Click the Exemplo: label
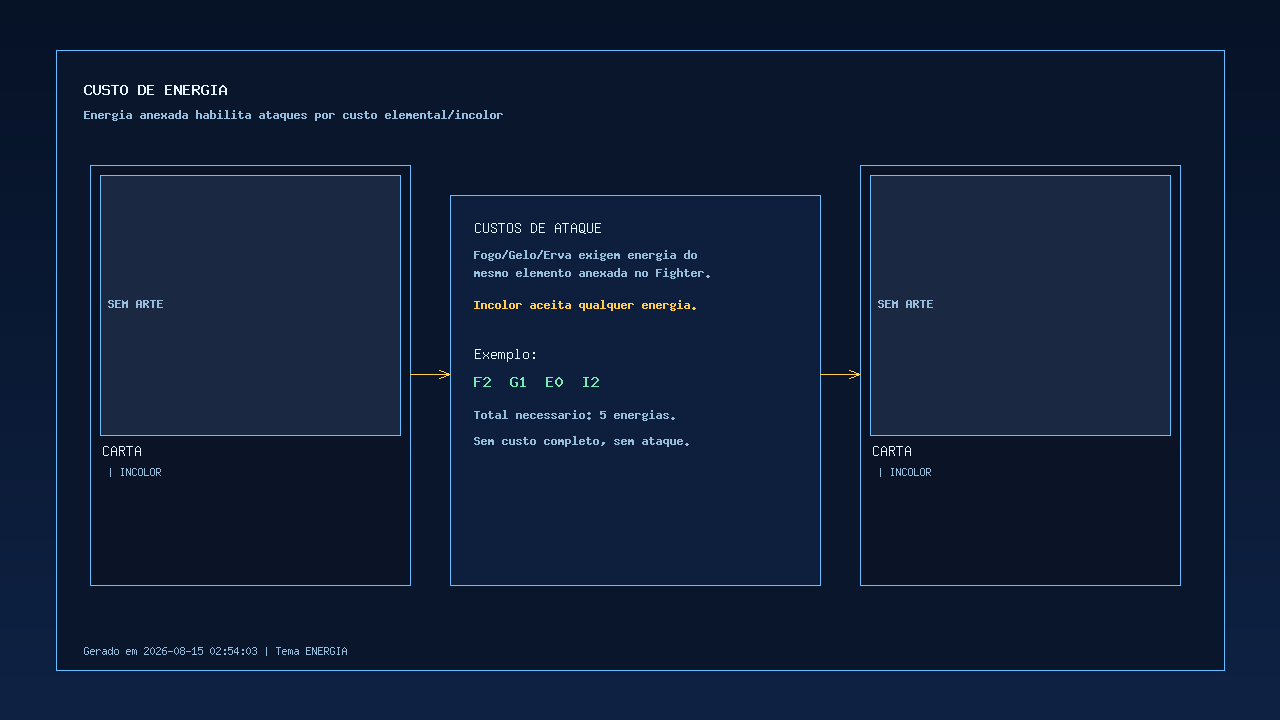Viewport: 1280px width, 720px height. click(x=506, y=354)
